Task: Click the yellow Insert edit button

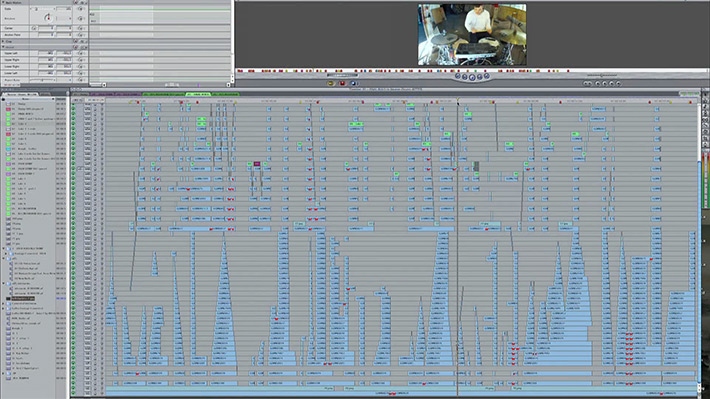Action: coord(331,83)
